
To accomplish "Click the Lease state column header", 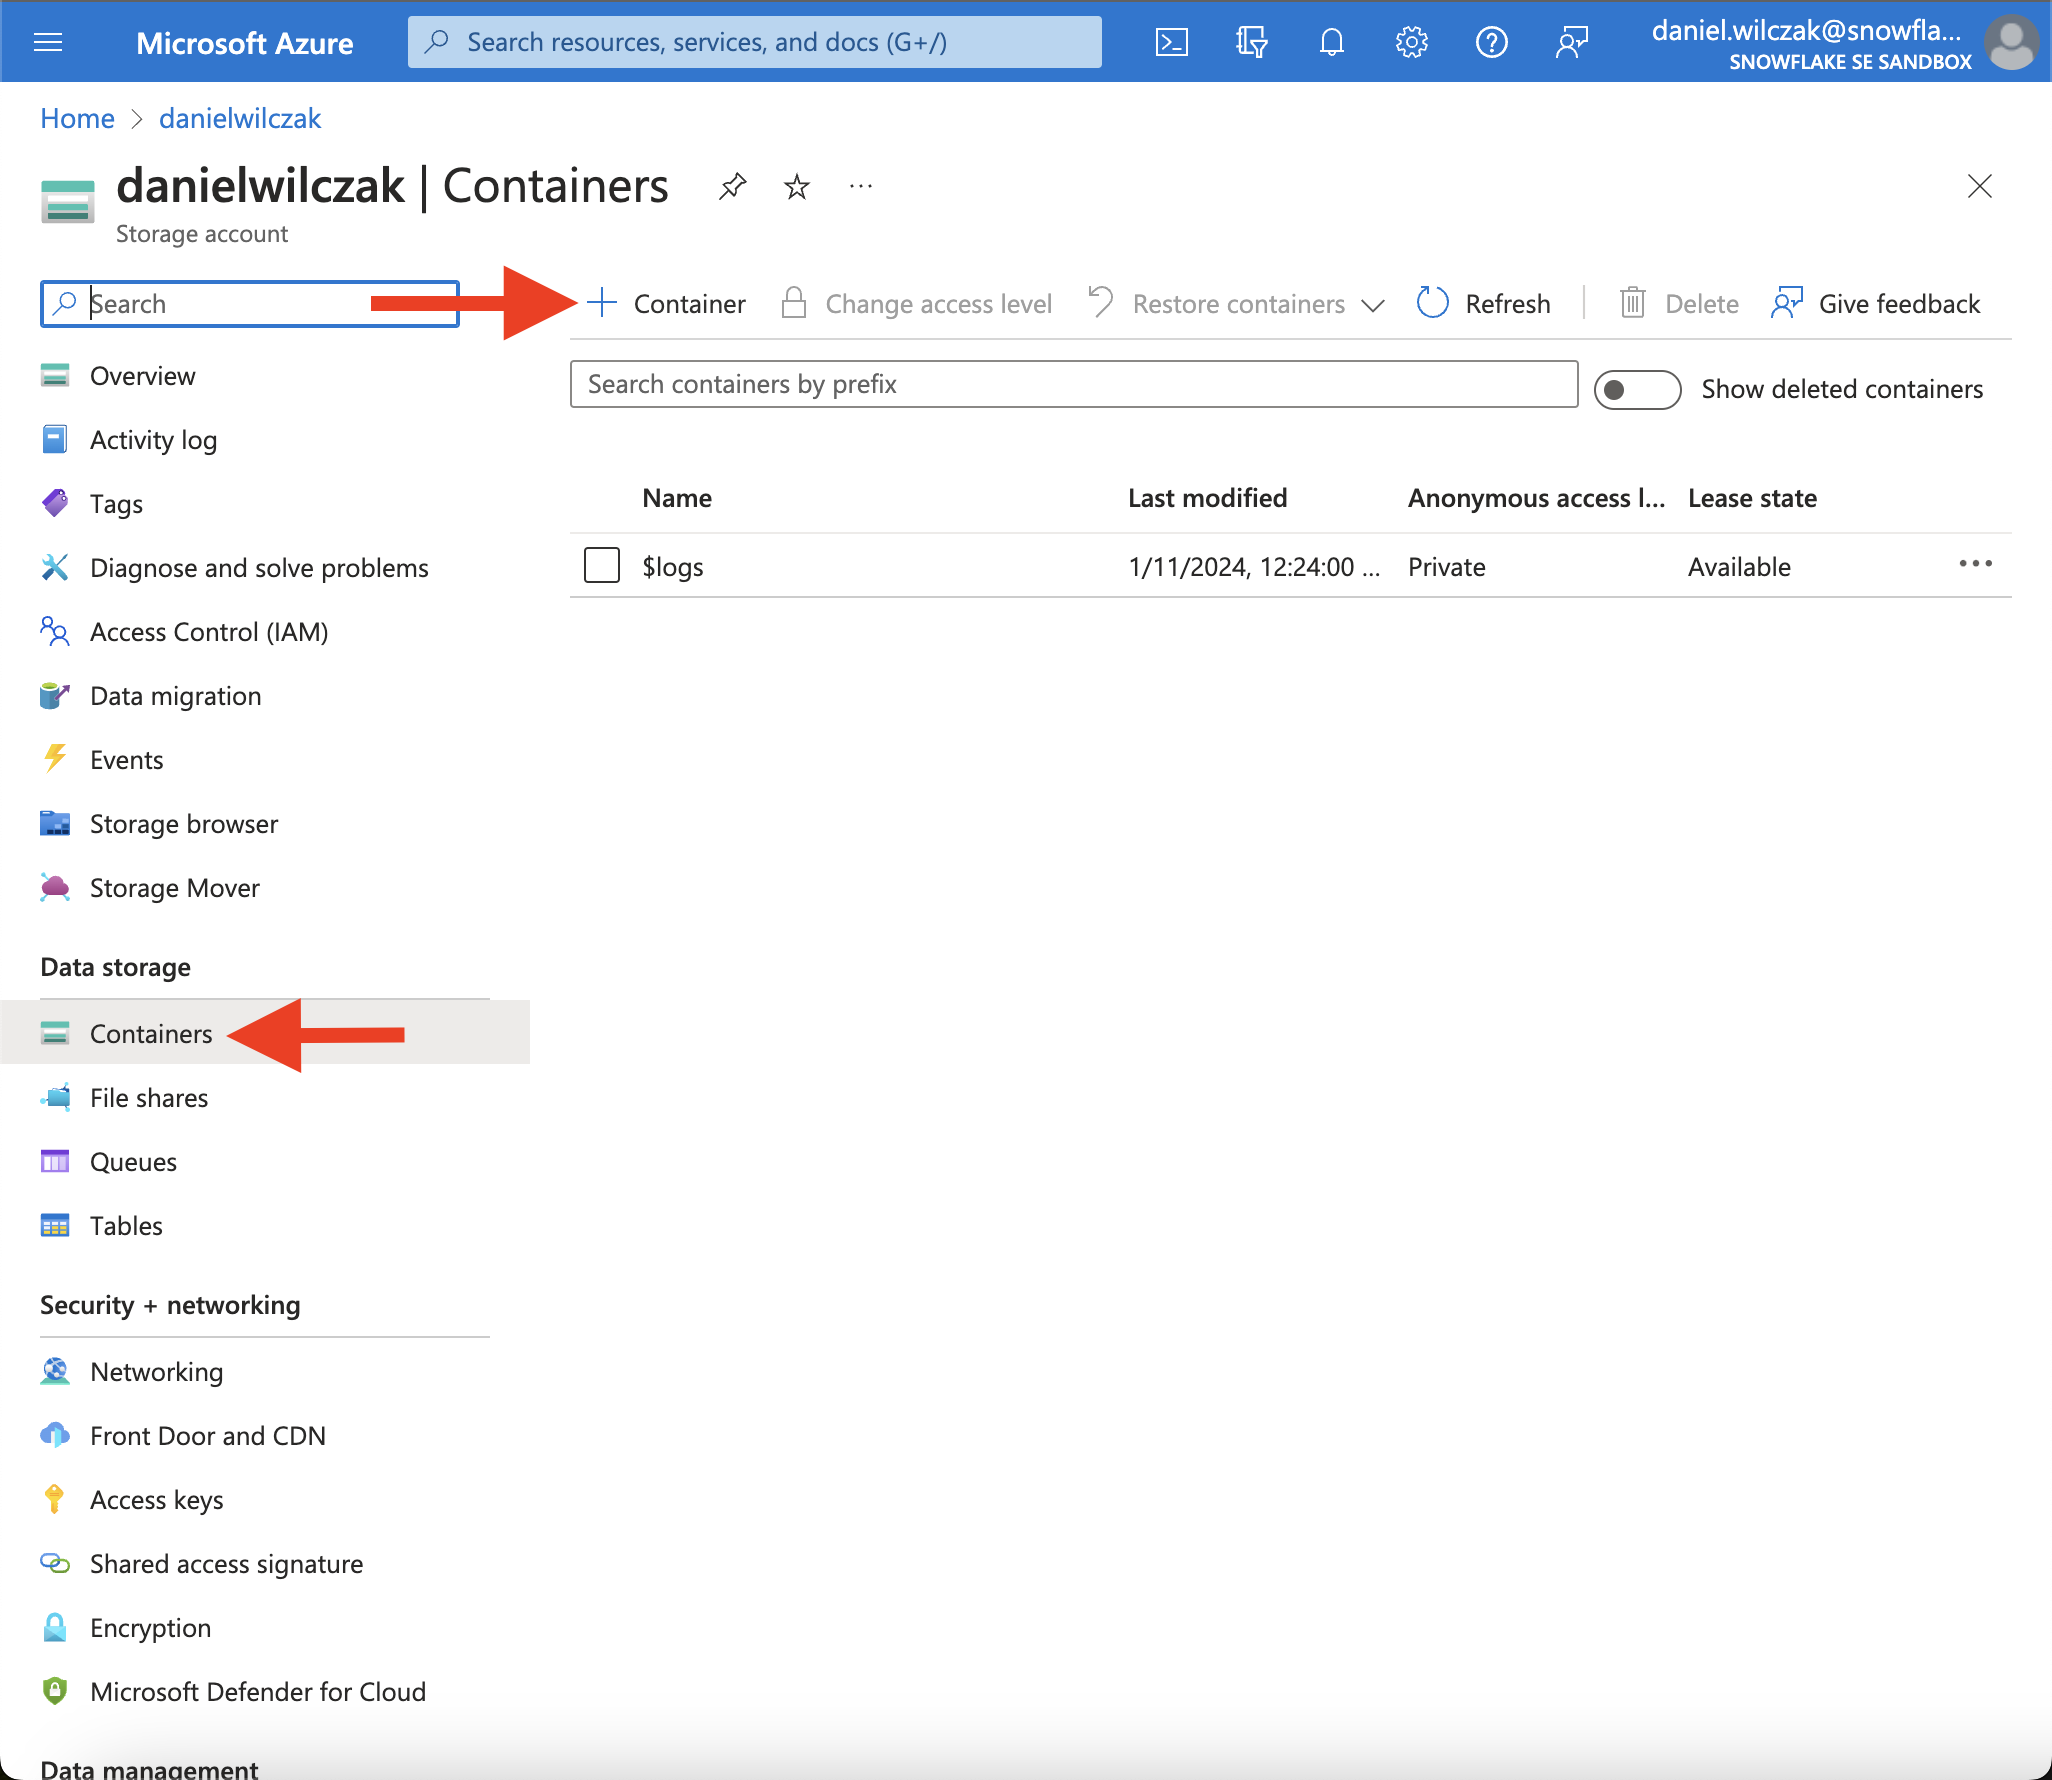I will [1752, 498].
